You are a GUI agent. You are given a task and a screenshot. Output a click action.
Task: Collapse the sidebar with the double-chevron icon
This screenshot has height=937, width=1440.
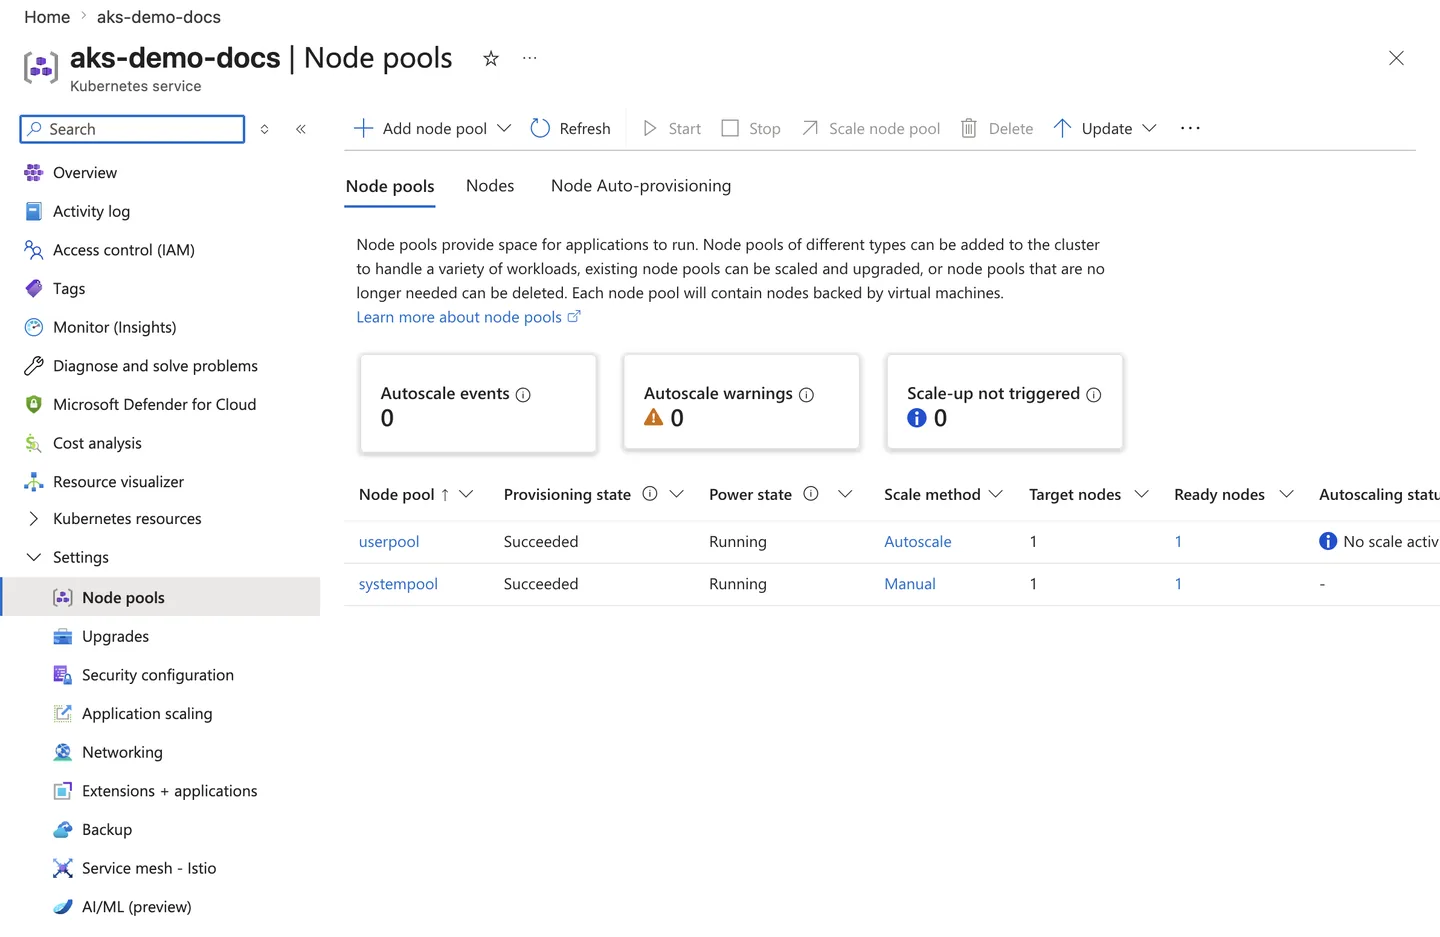301,129
